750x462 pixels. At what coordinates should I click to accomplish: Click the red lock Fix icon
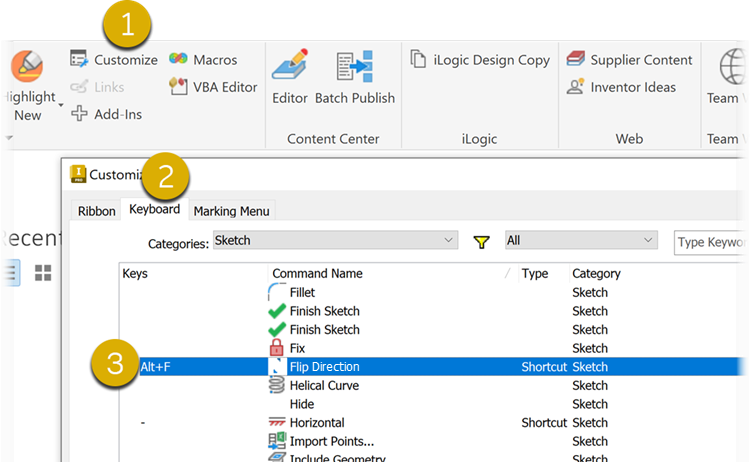276,348
